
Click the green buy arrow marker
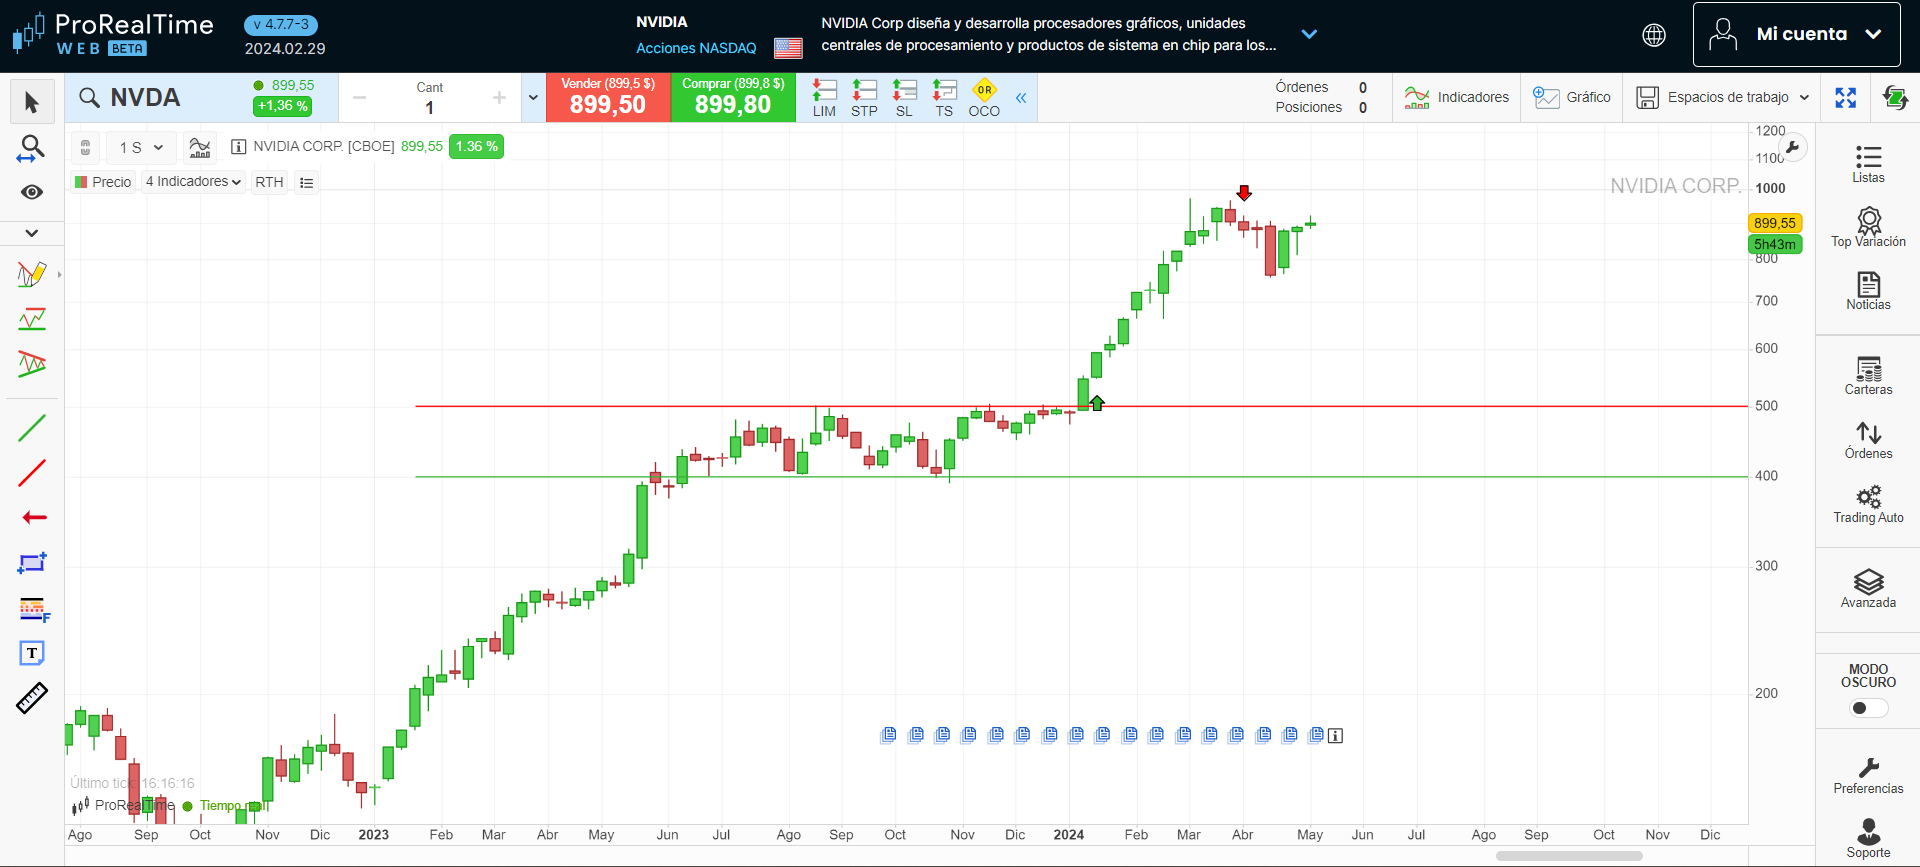tap(1097, 403)
